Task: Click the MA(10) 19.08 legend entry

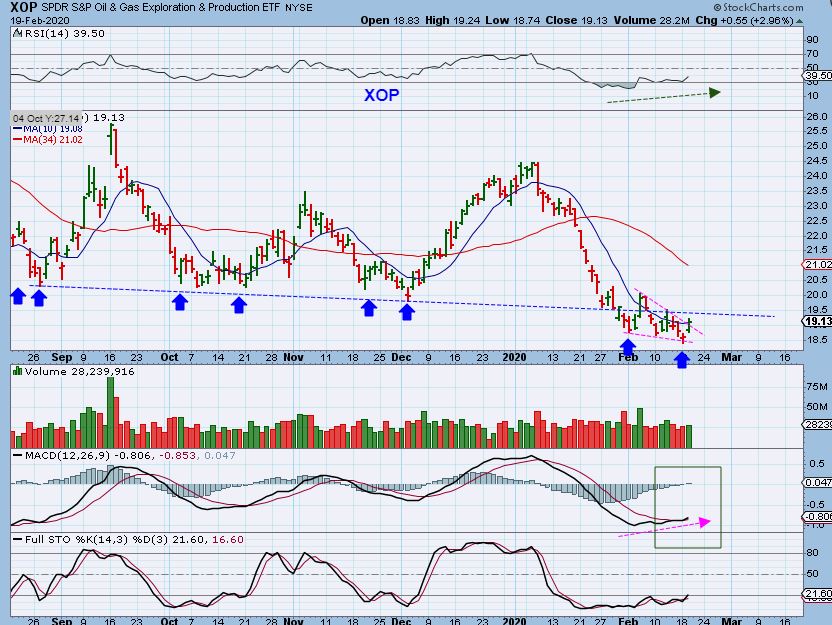Action: [47, 128]
